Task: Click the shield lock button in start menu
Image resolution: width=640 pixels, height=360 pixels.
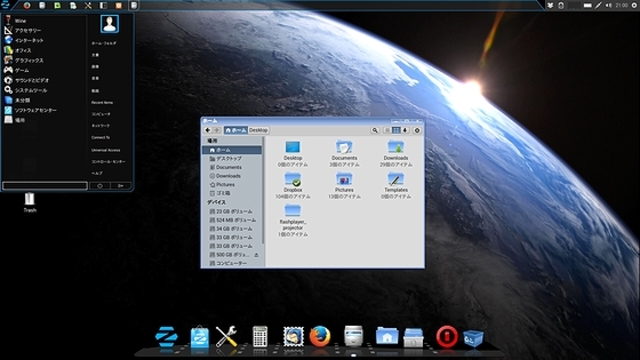Action: (100, 186)
